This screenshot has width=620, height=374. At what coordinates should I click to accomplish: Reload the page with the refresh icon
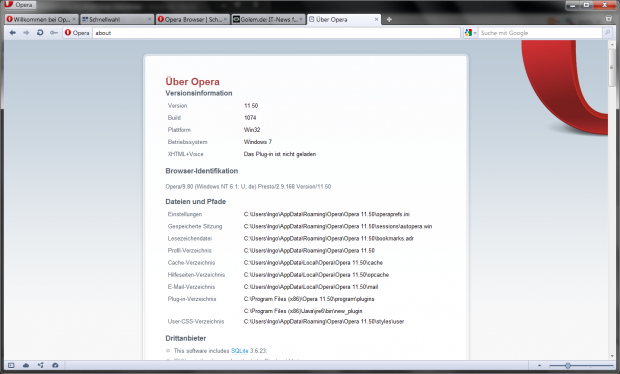pyautogui.click(x=40, y=33)
